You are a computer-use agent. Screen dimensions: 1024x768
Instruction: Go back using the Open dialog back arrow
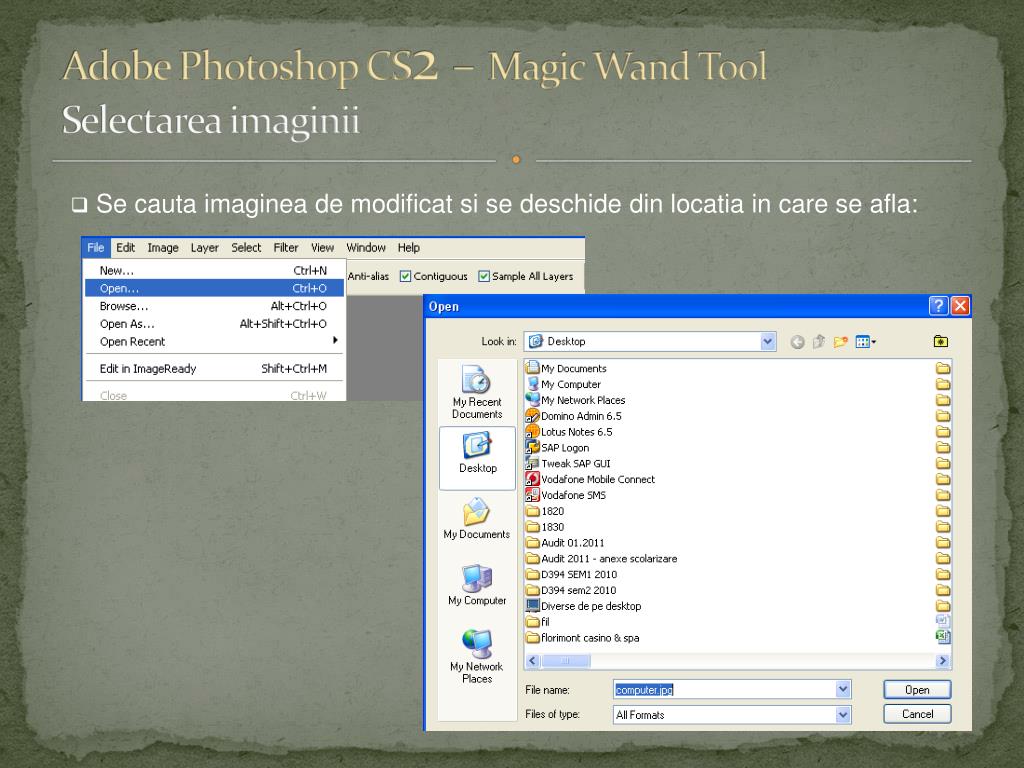point(797,342)
